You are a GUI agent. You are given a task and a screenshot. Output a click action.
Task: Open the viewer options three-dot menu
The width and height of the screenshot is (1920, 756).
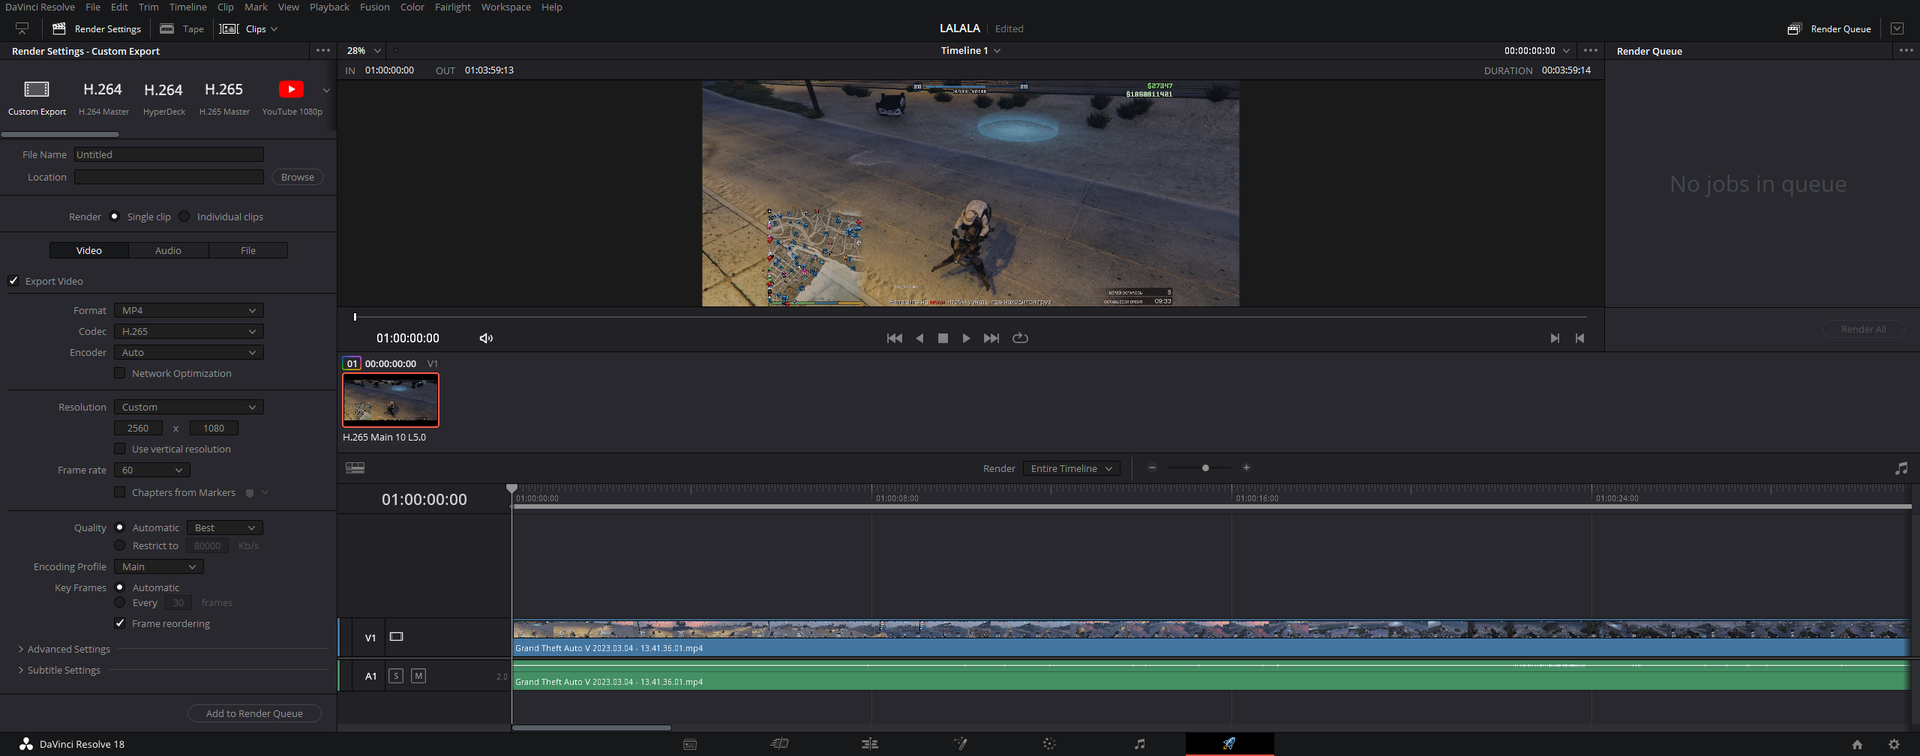pos(1591,50)
